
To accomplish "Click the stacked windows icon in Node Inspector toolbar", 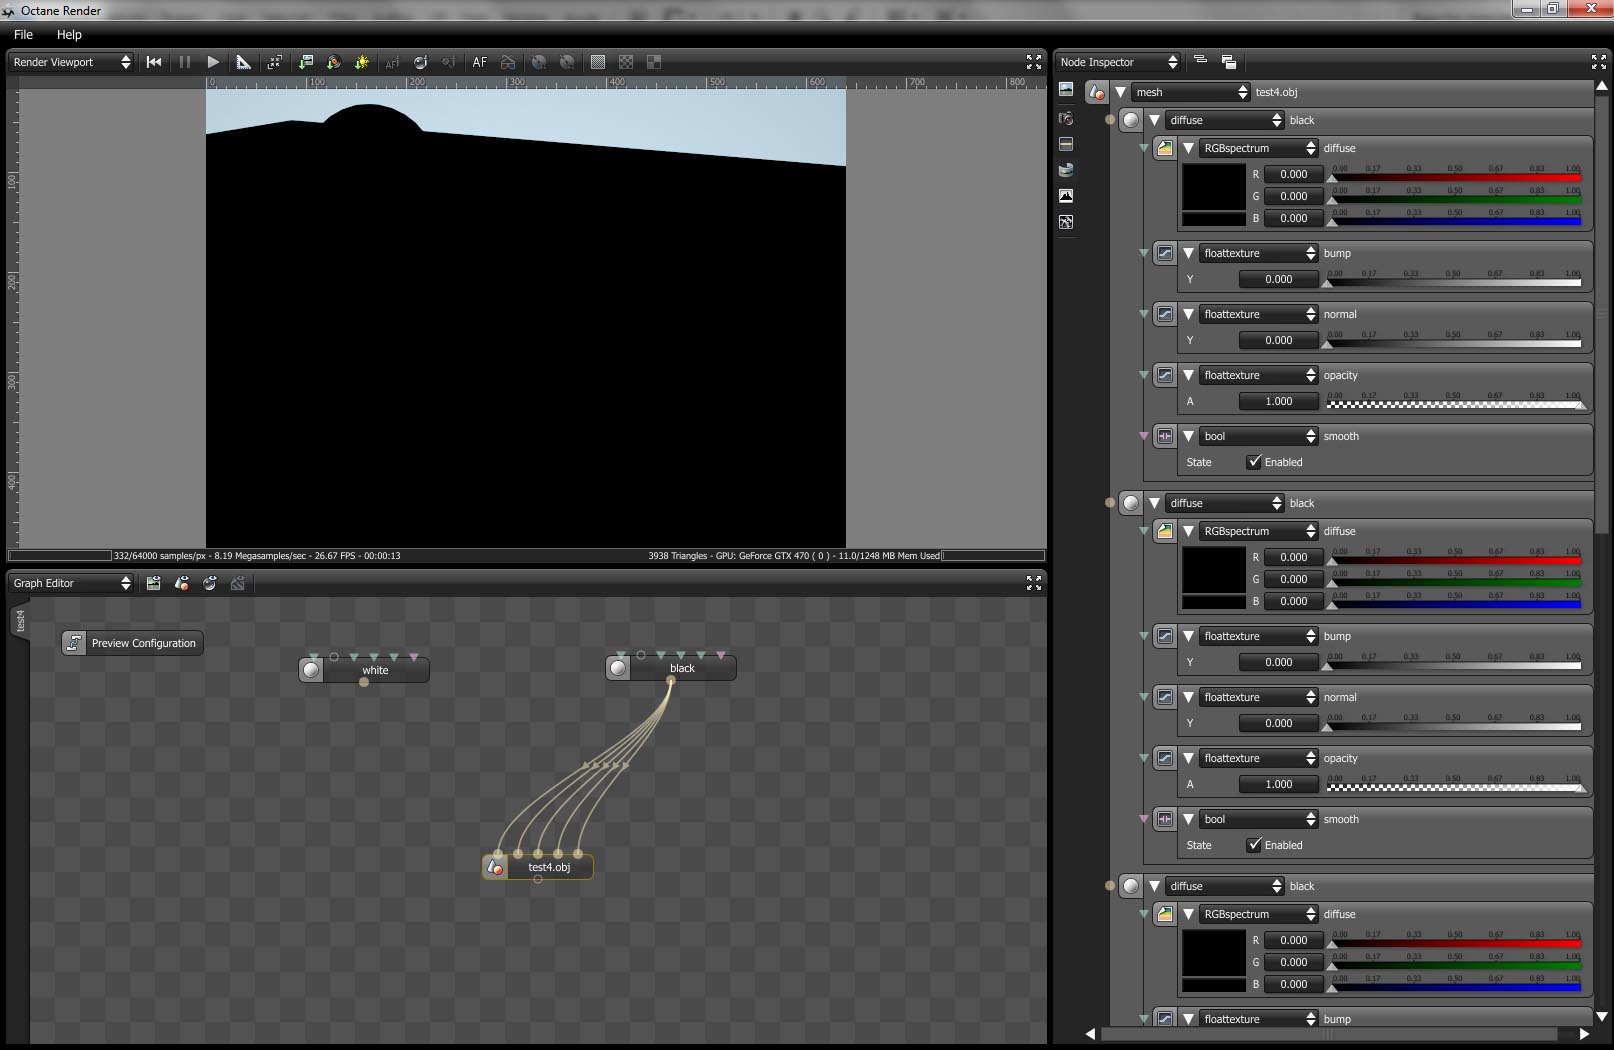I will 1228,62.
